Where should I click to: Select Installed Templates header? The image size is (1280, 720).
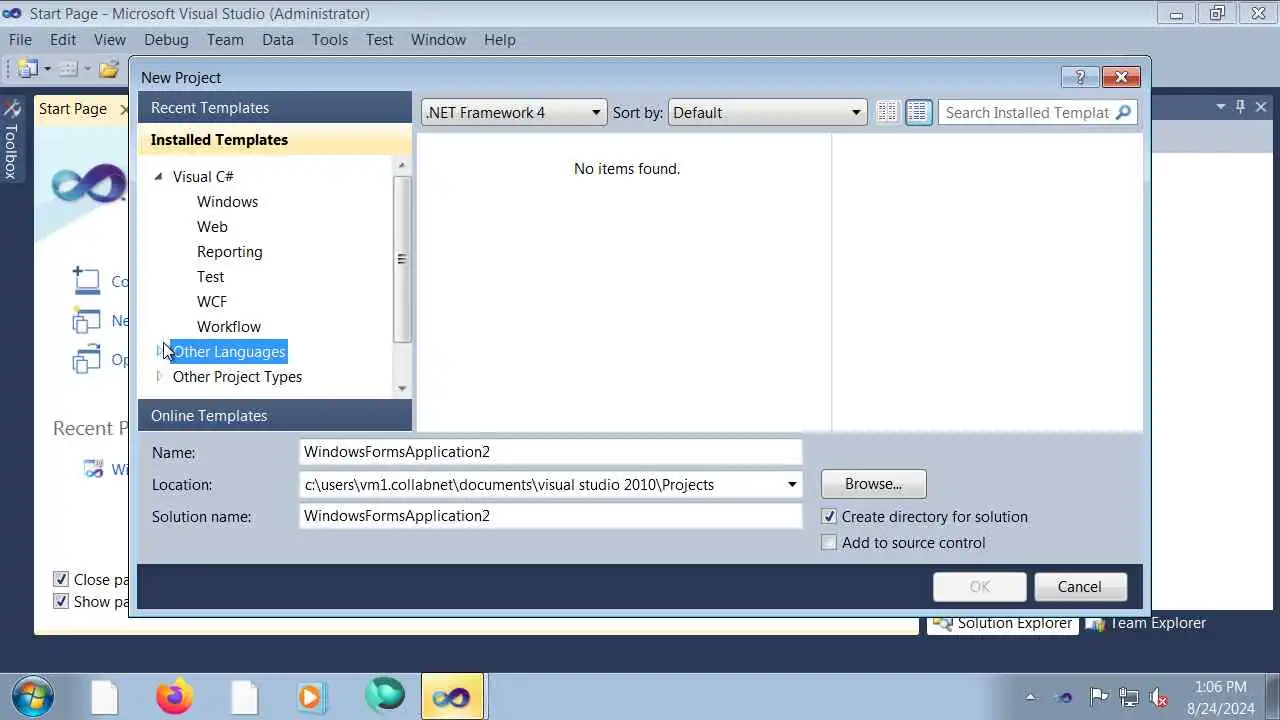pyautogui.click(x=274, y=140)
